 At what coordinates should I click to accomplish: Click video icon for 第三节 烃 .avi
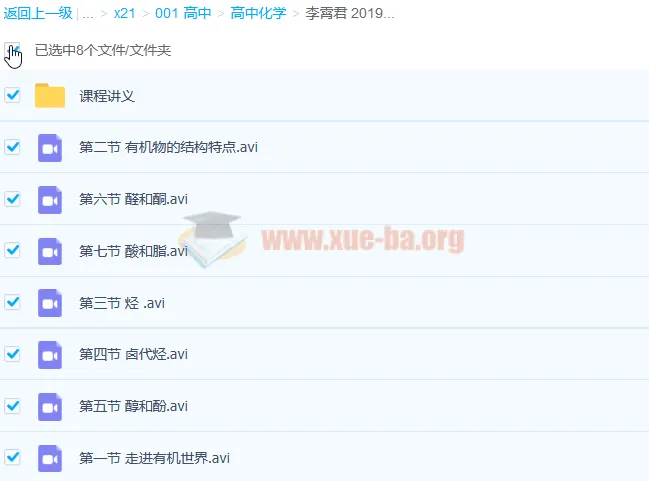(x=50, y=303)
